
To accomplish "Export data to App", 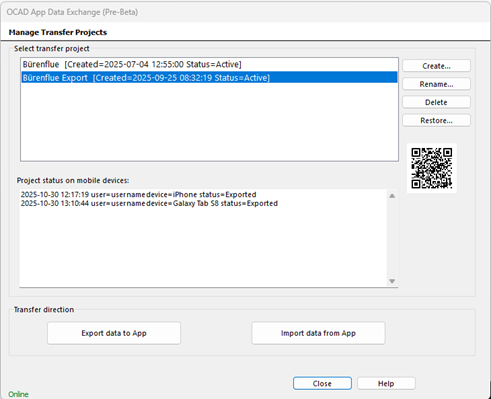I will [x=114, y=333].
